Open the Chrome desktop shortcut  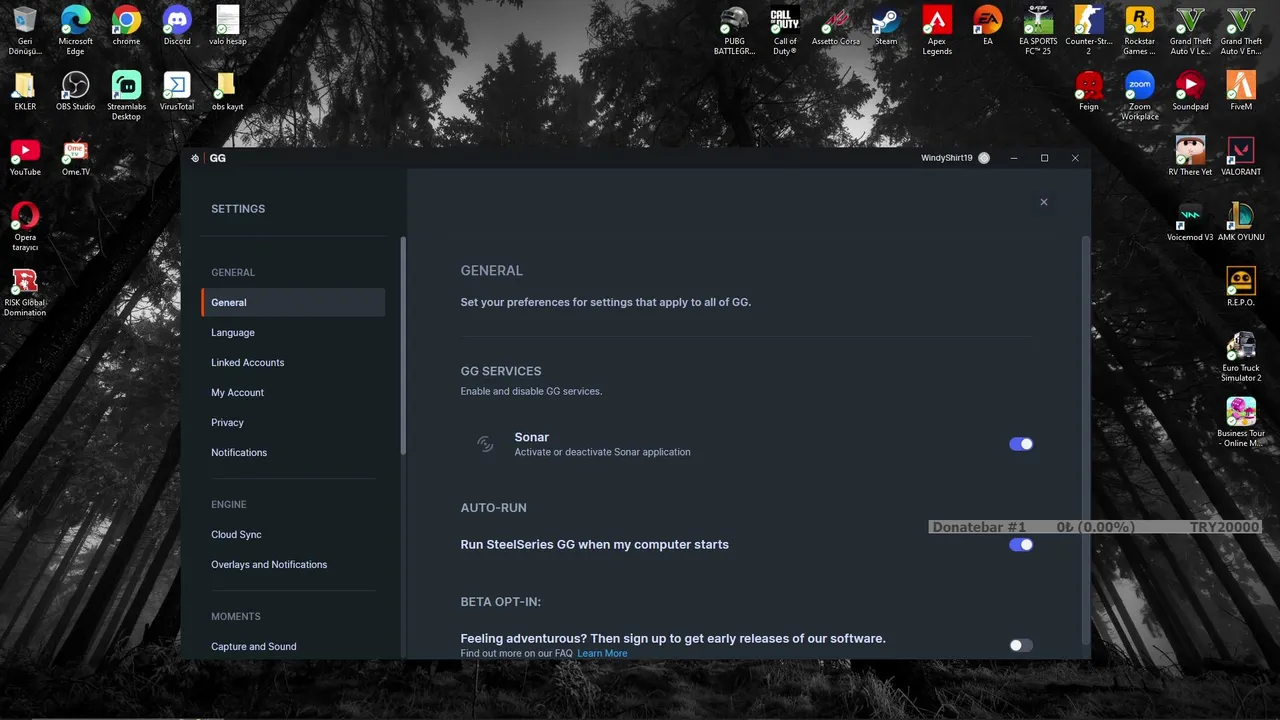[x=126, y=20]
